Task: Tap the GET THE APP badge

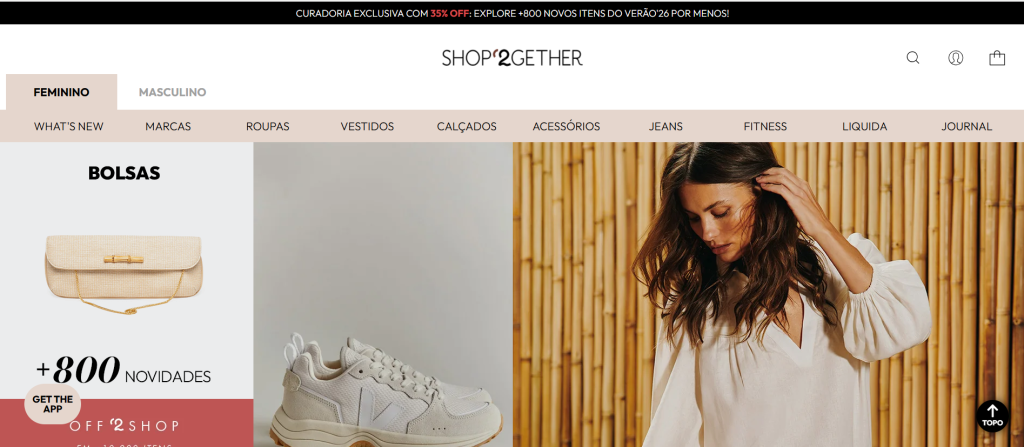Action: pyautogui.click(x=53, y=404)
